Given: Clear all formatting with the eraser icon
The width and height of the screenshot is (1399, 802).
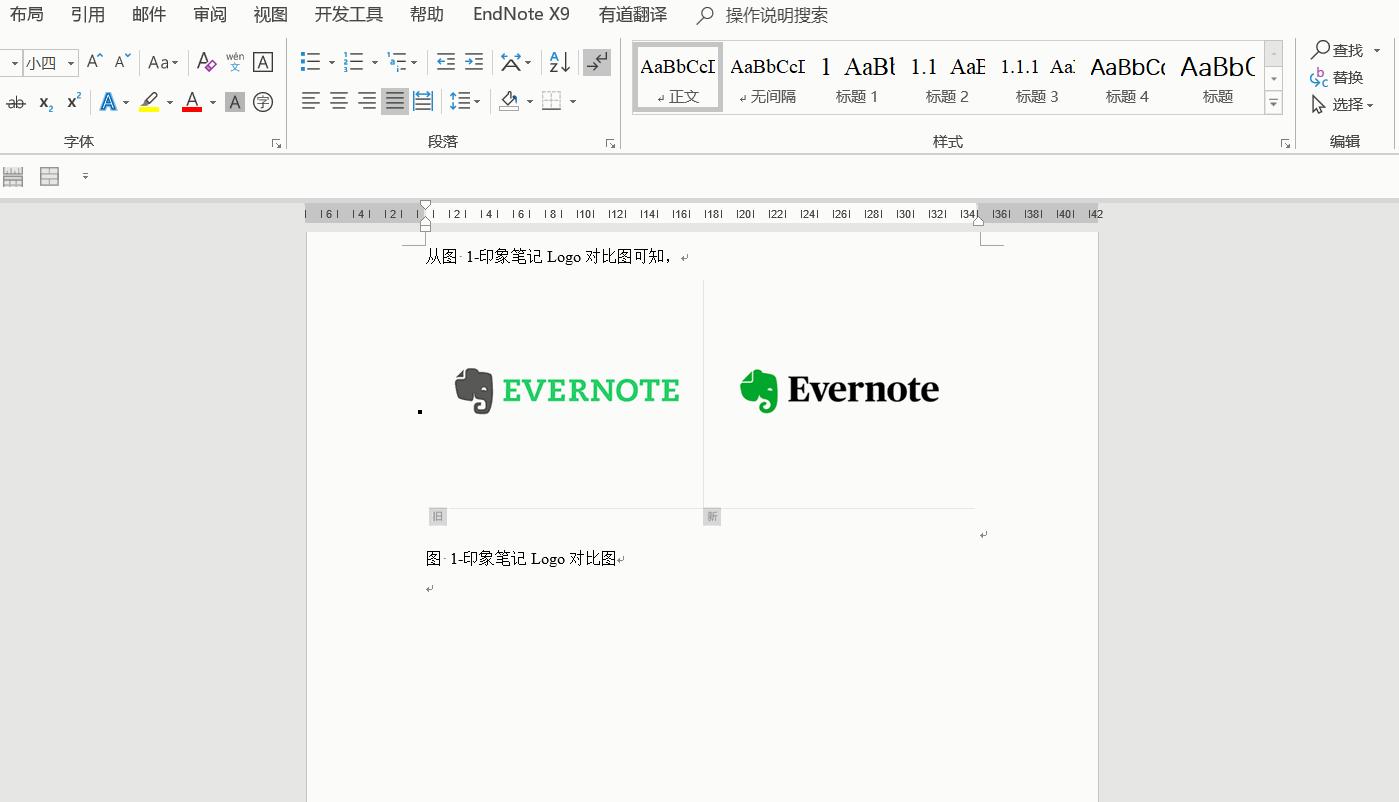Looking at the screenshot, I should tap(206, 61).
